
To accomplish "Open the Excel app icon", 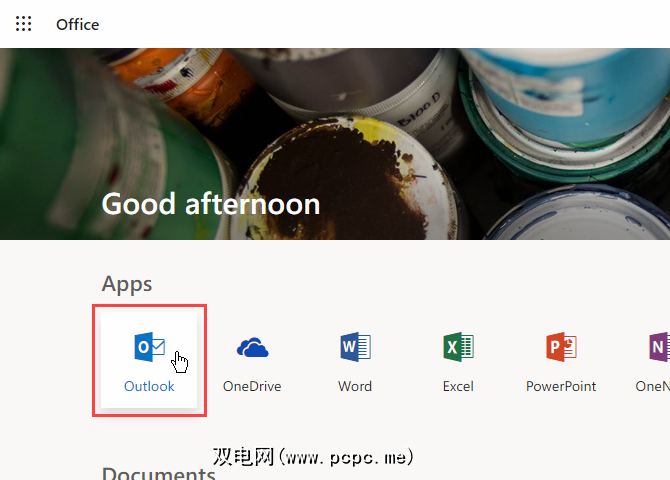I will [x=458, y=347].
